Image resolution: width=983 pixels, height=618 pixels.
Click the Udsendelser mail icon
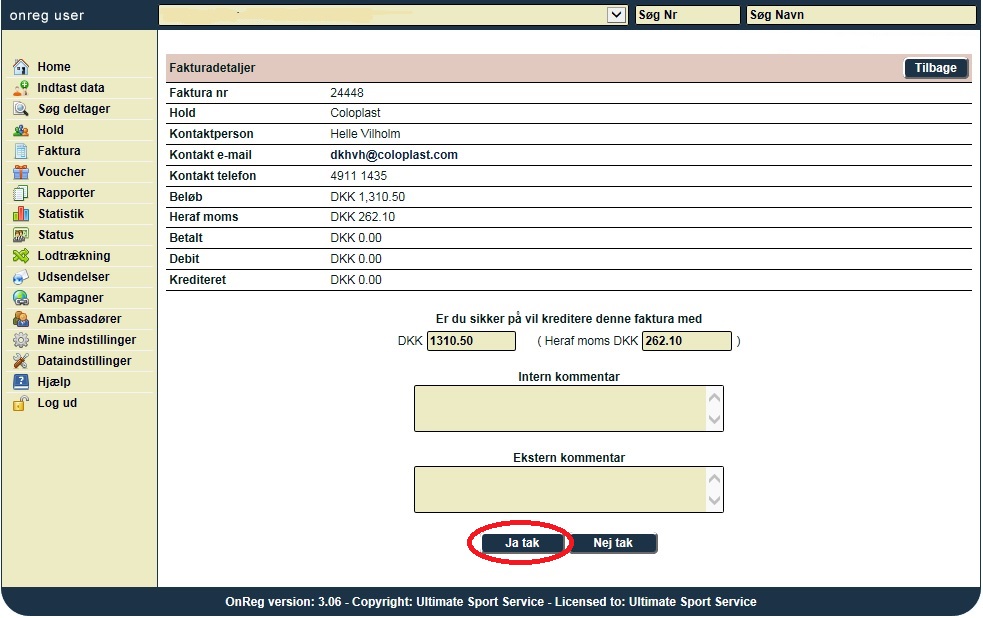coord(21,276)
